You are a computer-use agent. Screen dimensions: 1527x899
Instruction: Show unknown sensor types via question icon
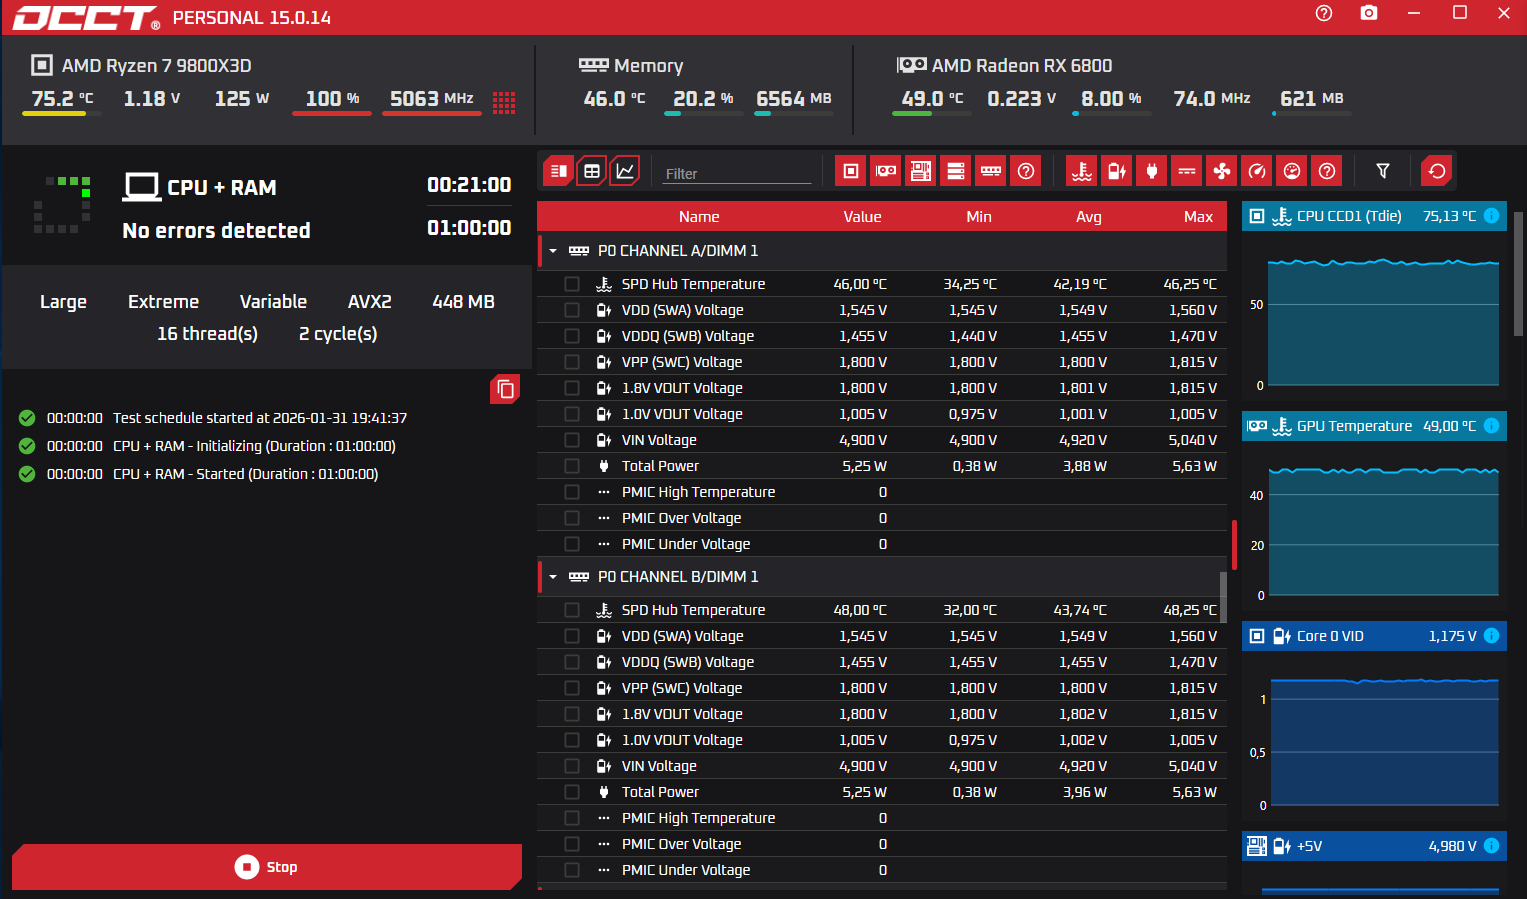[x=1327, y=171]
